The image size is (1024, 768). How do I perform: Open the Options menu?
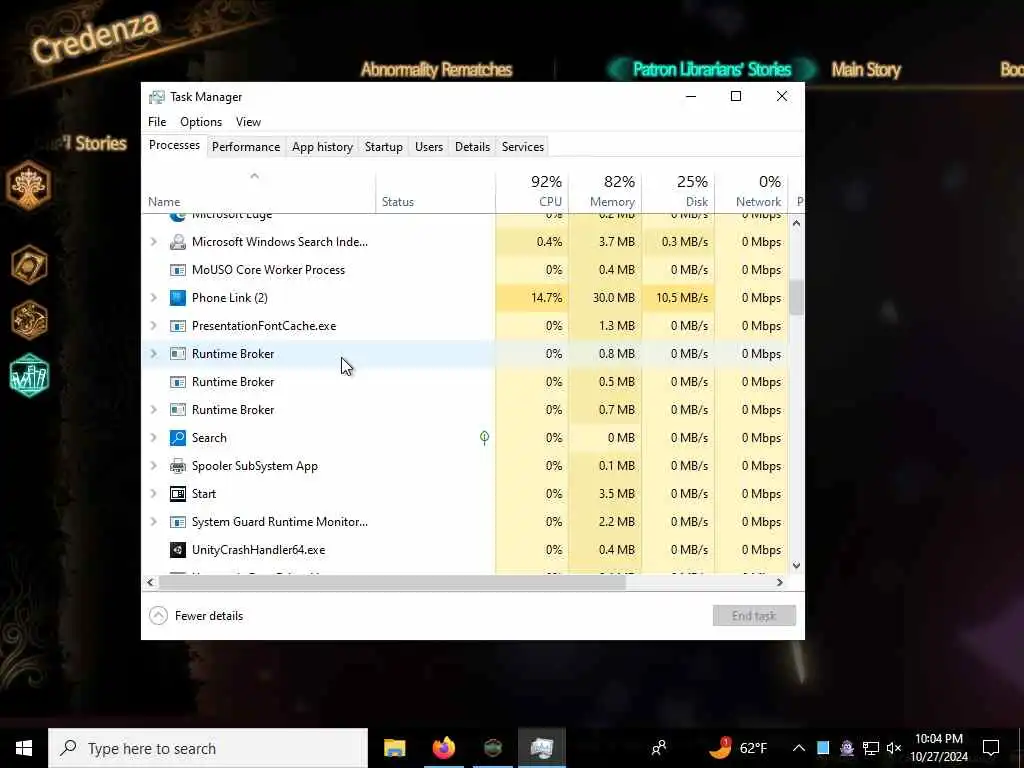201,121
